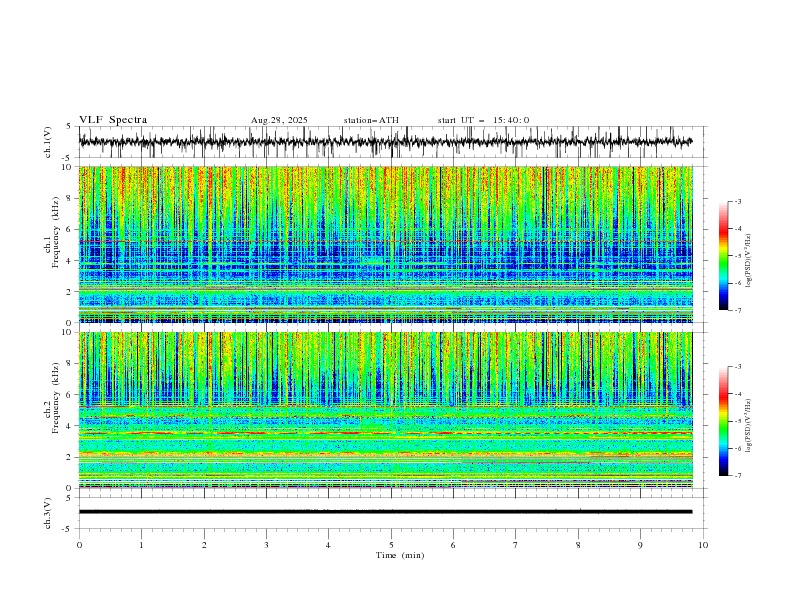Click time axis tick label "8"
Image resolution: width=792 pixels, height=612 pixels.
[x=578, y=545]
